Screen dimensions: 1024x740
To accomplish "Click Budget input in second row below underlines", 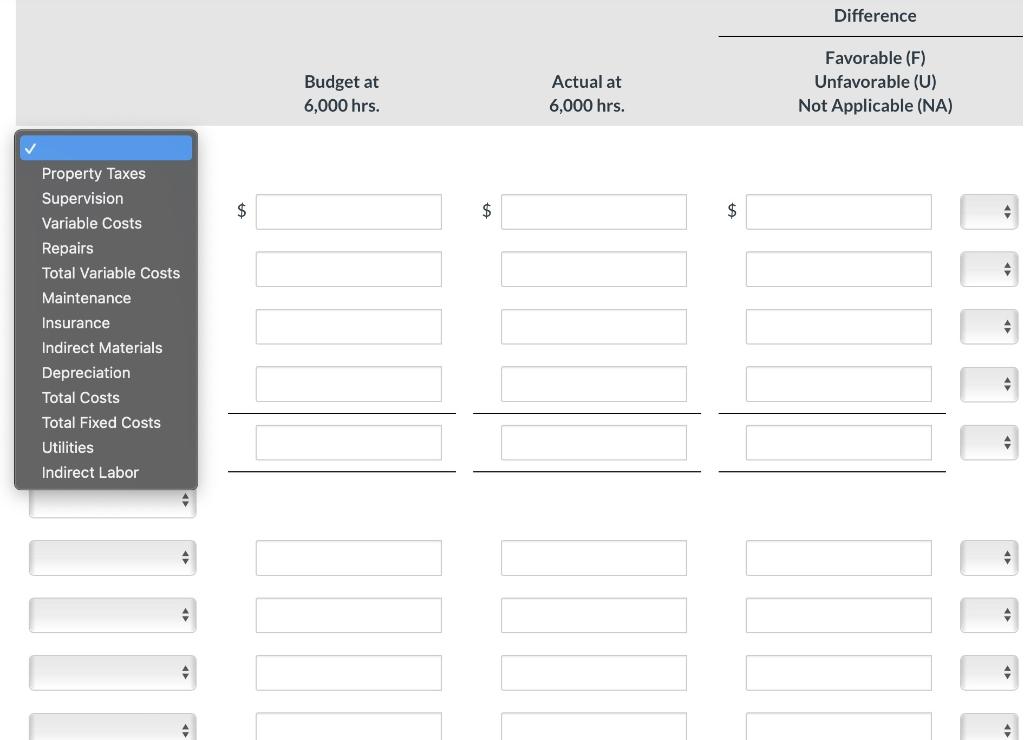I will tap(349, 615).
